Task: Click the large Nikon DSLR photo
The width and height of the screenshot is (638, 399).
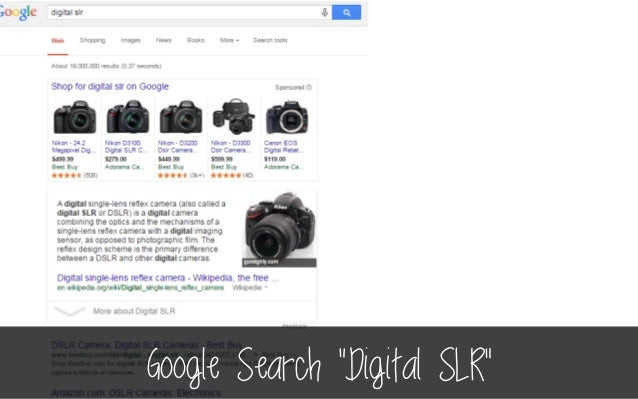Action: 279,229
